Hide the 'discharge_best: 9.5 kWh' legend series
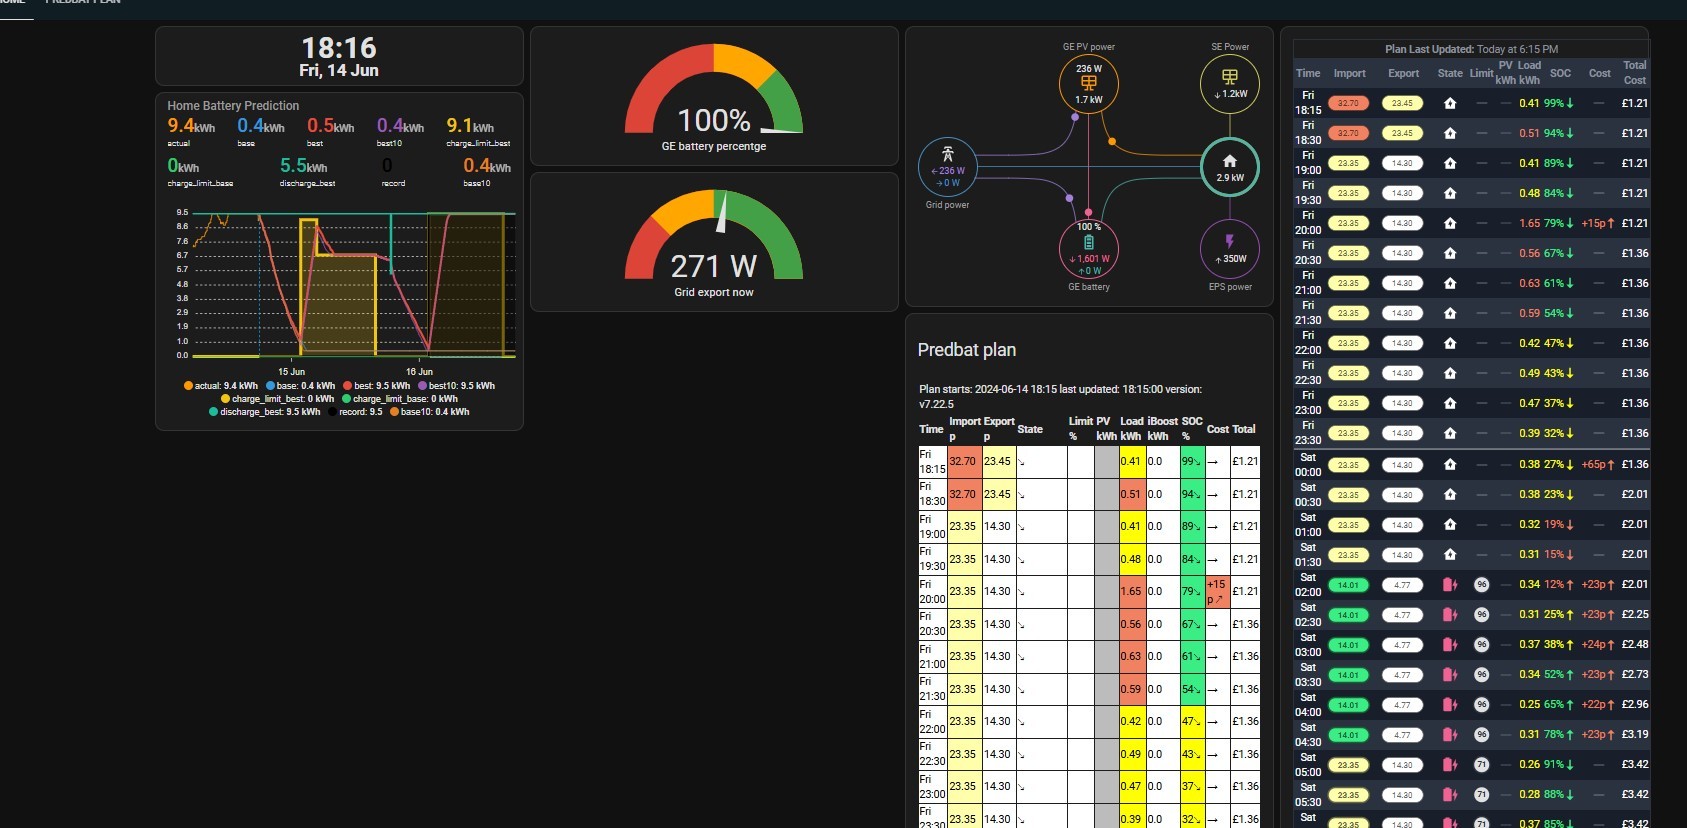The image size is (1687, 828). coord(264,412)
